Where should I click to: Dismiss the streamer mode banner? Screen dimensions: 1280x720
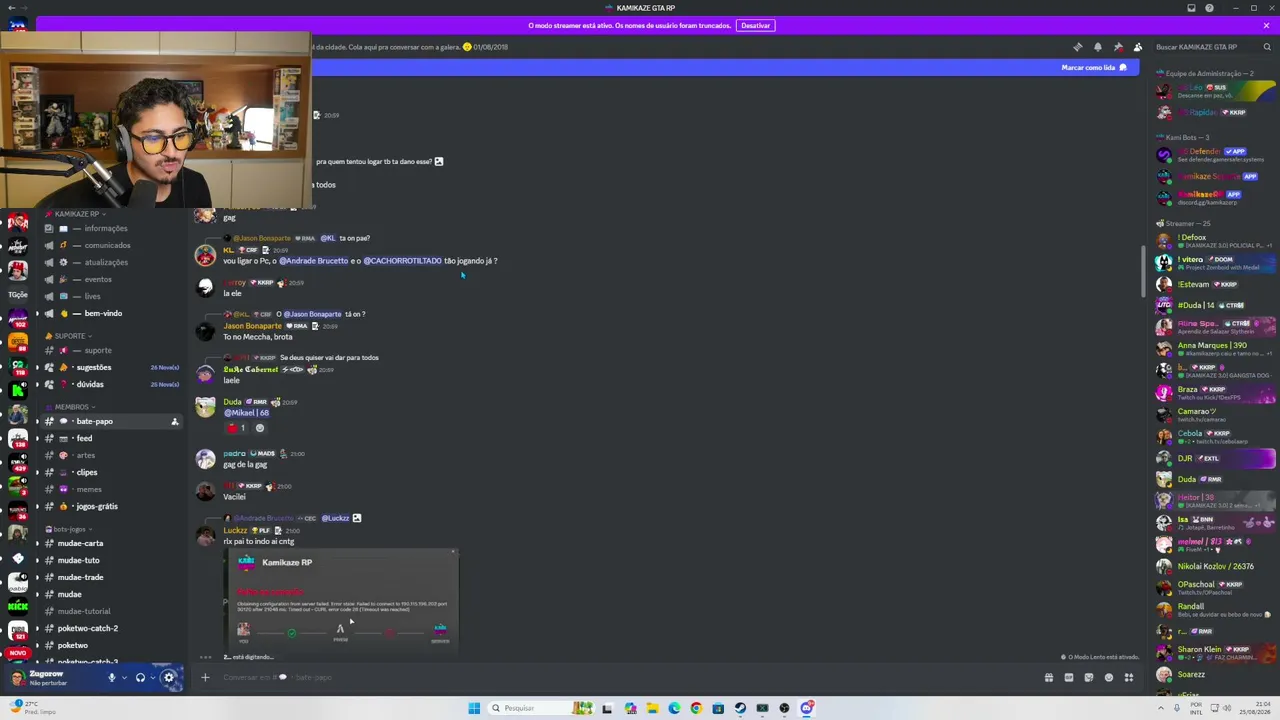[1266, 25]
